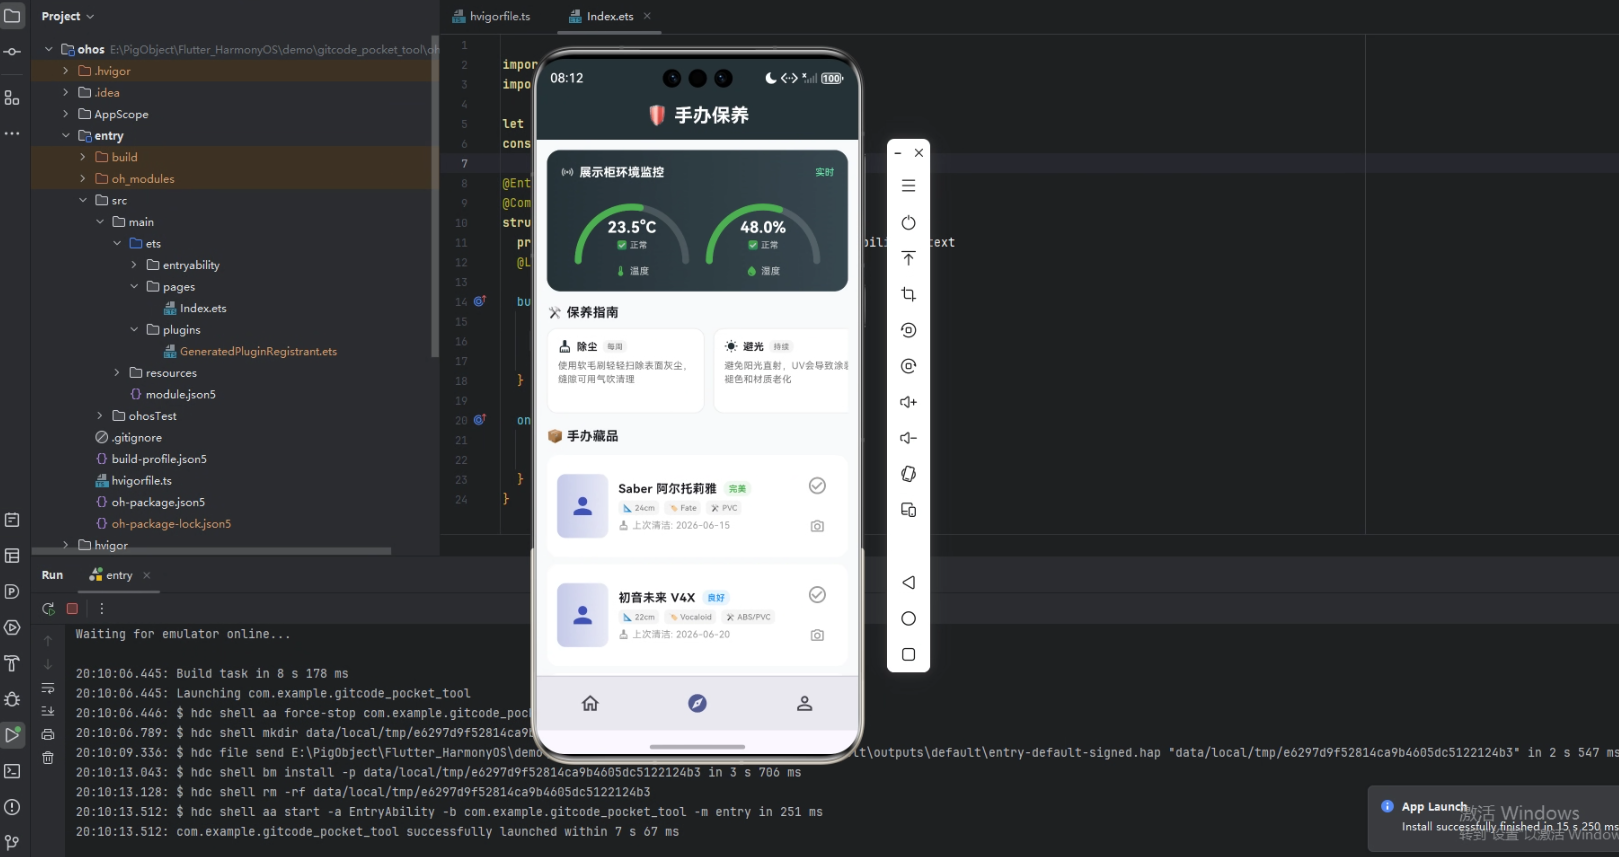The image size is (1619, 857).
Task: Tap the emulator back triangle button
Action: pos(908,582)
